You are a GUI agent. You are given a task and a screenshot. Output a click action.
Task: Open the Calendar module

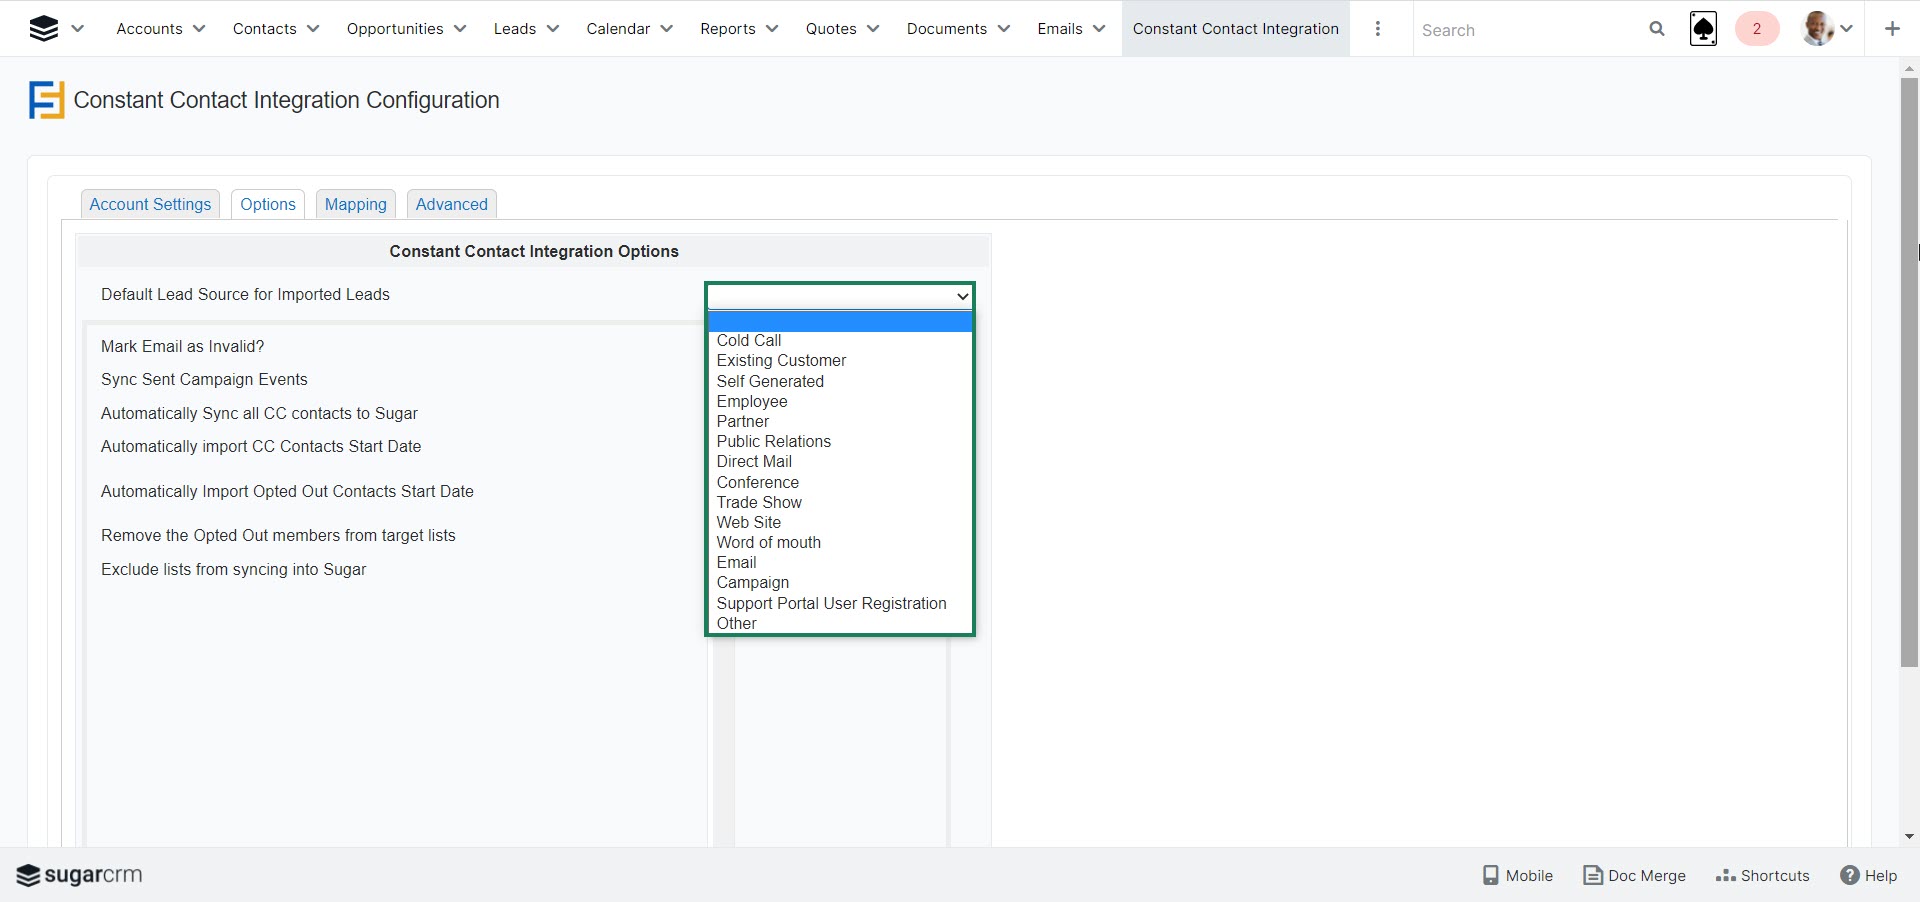pyautogui.click(x=618, y=29)
